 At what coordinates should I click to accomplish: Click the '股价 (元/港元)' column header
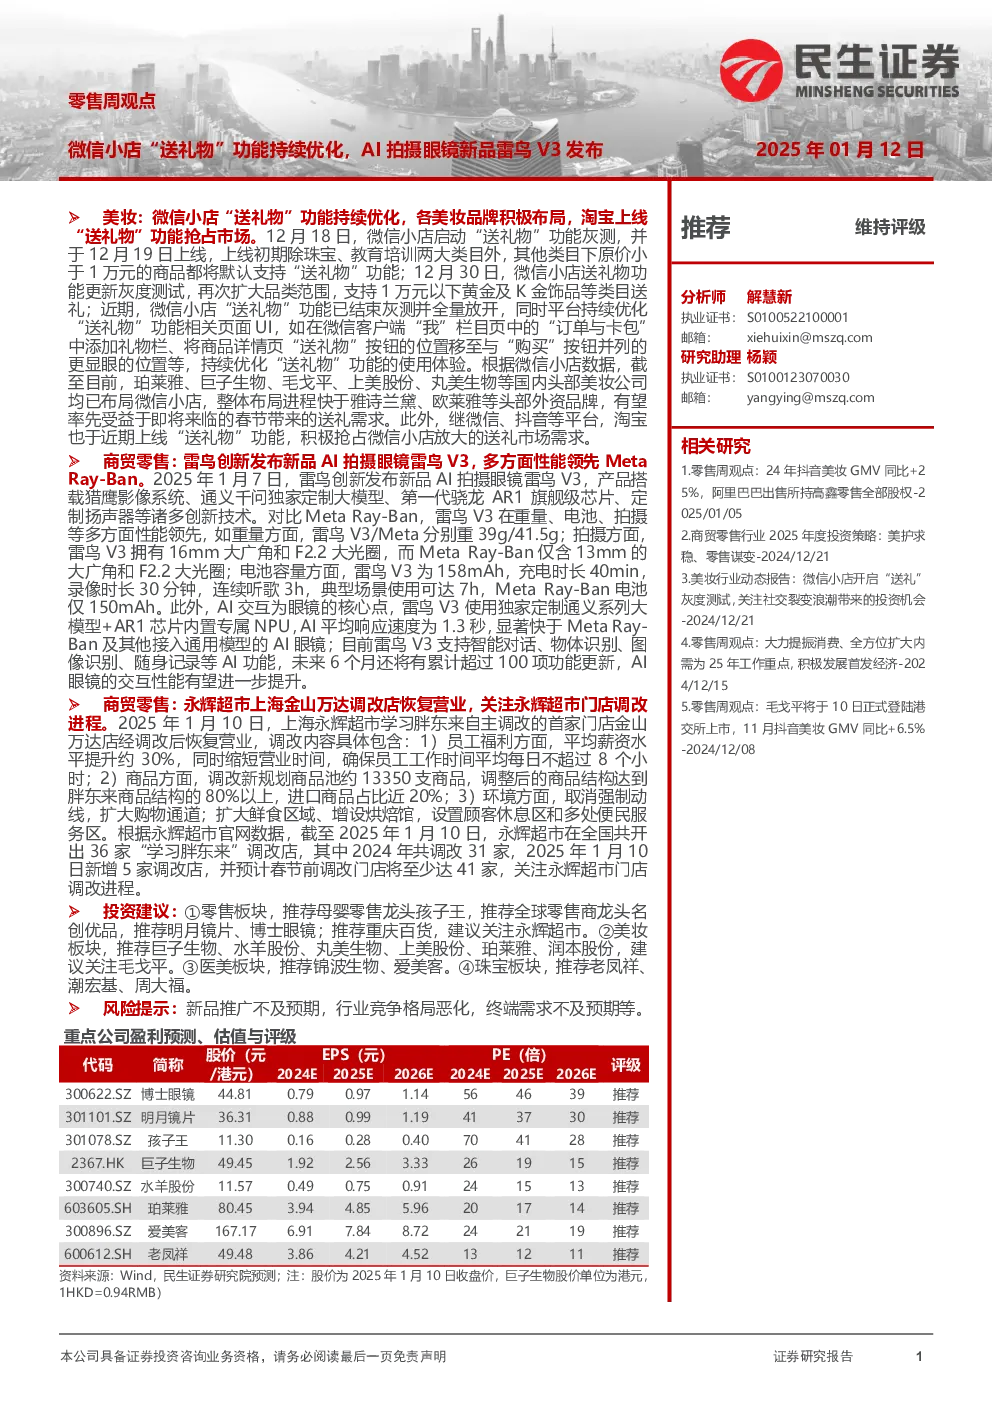pyautogui.click(x=235, y=1064)
